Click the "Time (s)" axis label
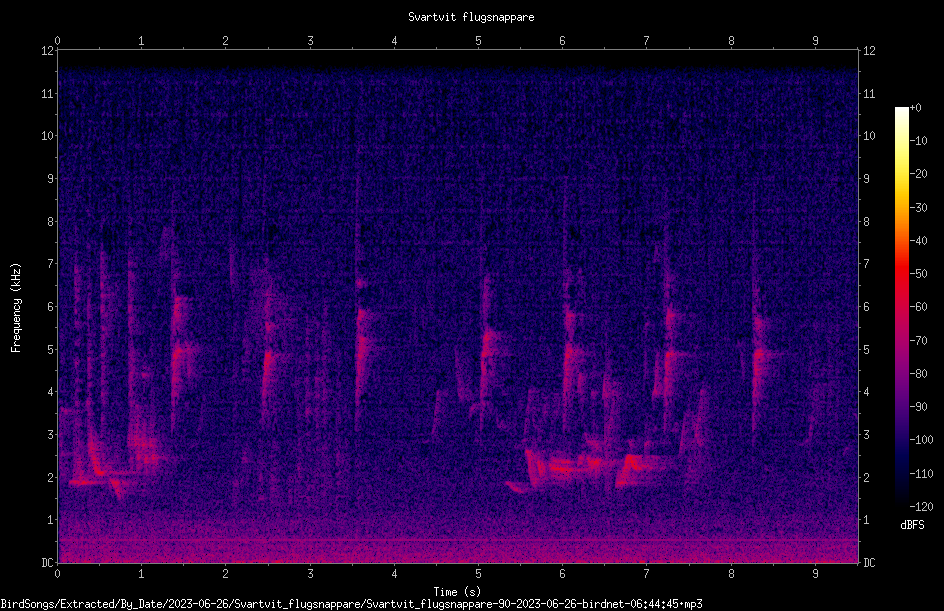Image resolution: width=944 pixels, height=611 pixels. coord(457,591)
